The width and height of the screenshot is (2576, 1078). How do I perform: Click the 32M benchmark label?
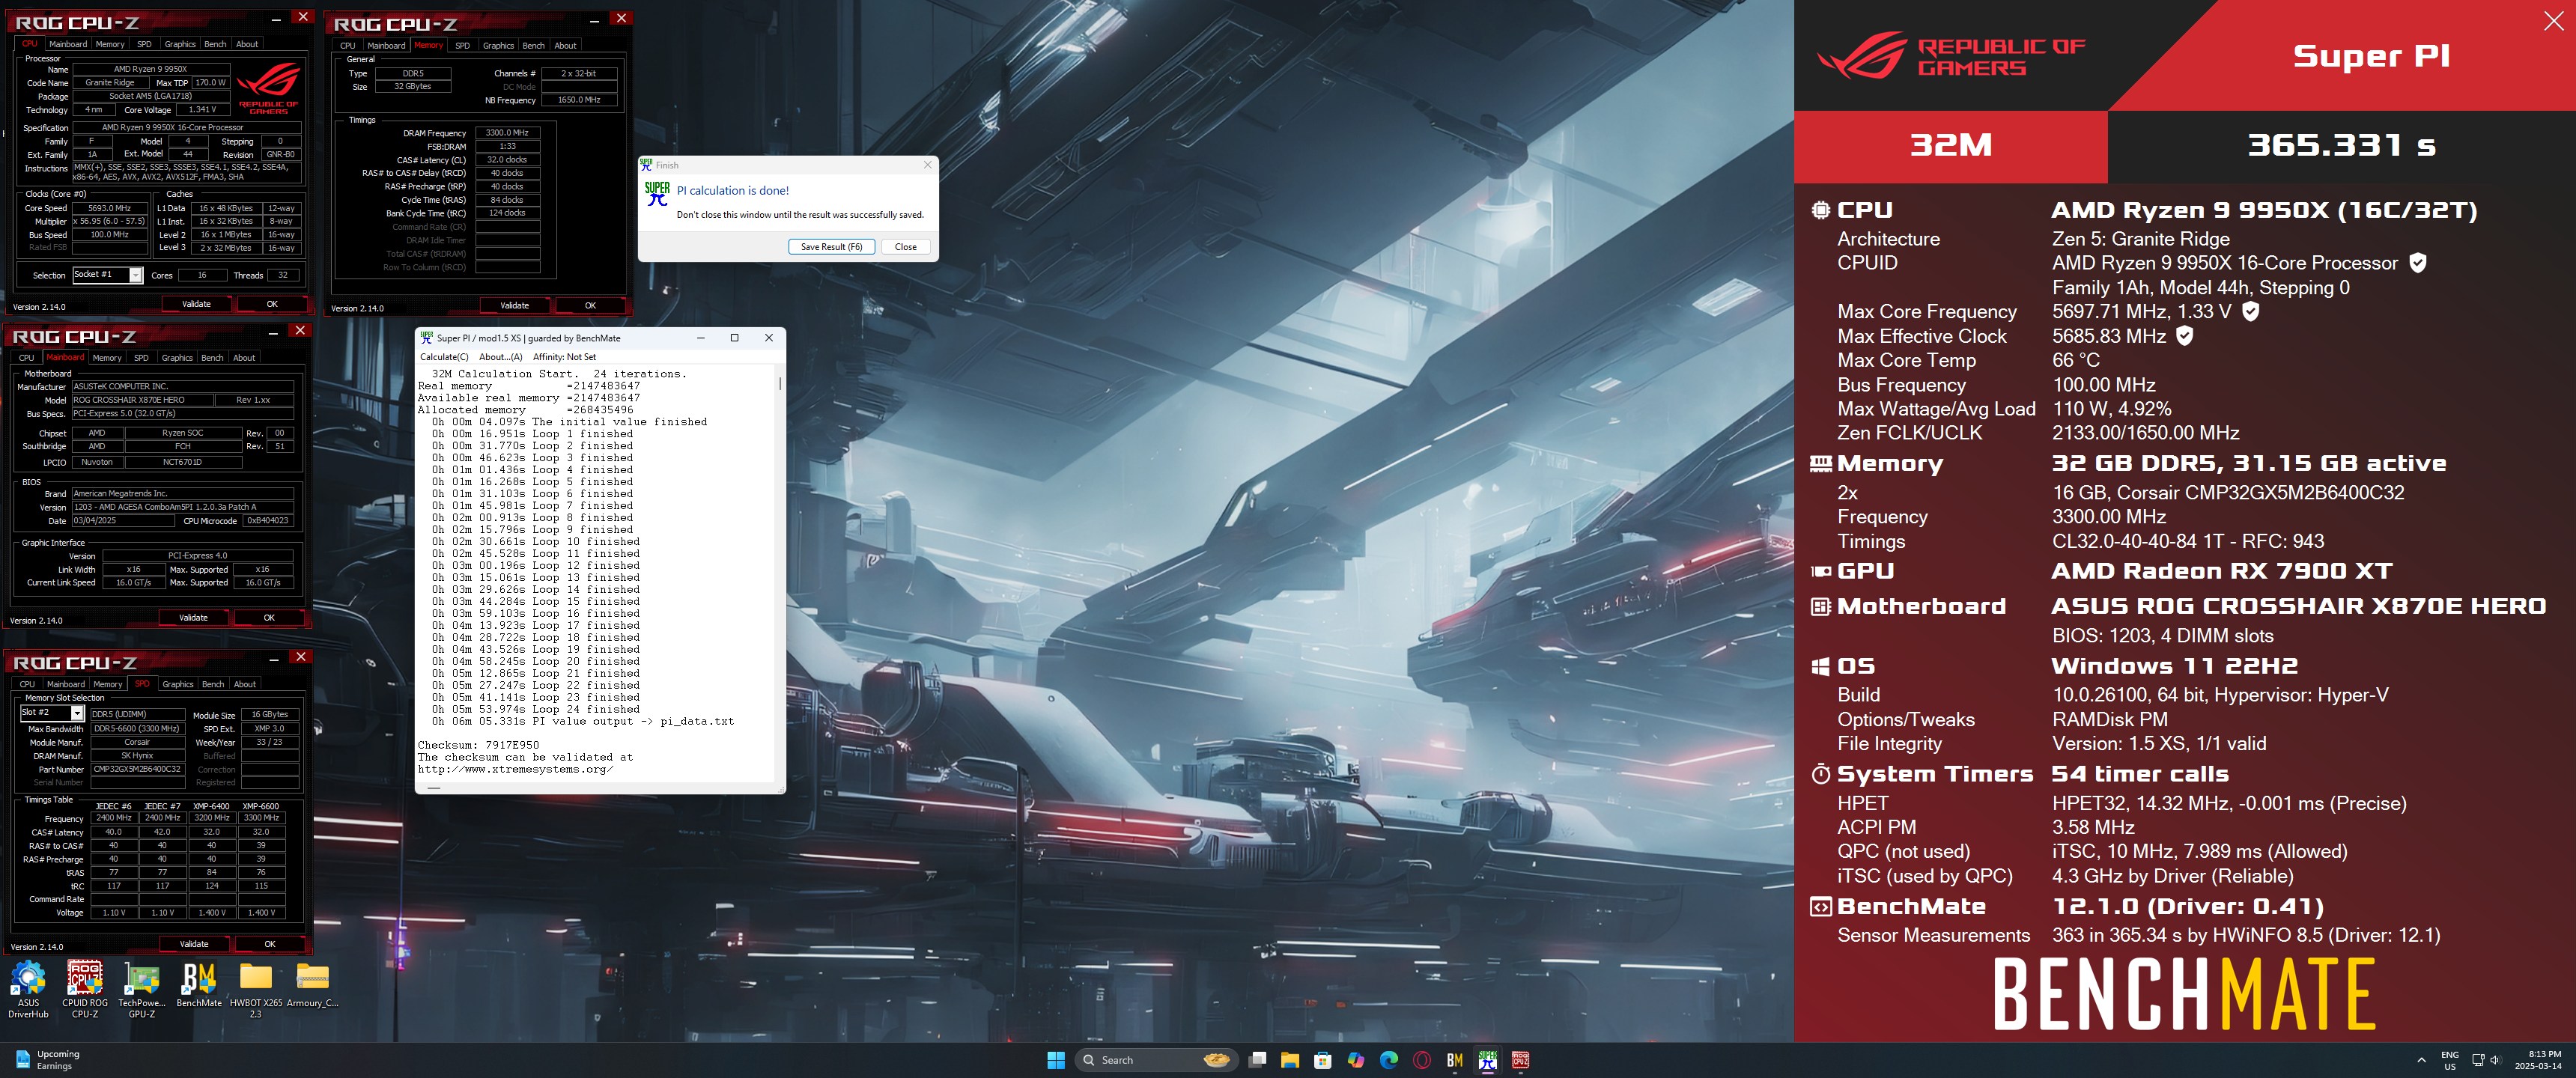pos(1950,146)
